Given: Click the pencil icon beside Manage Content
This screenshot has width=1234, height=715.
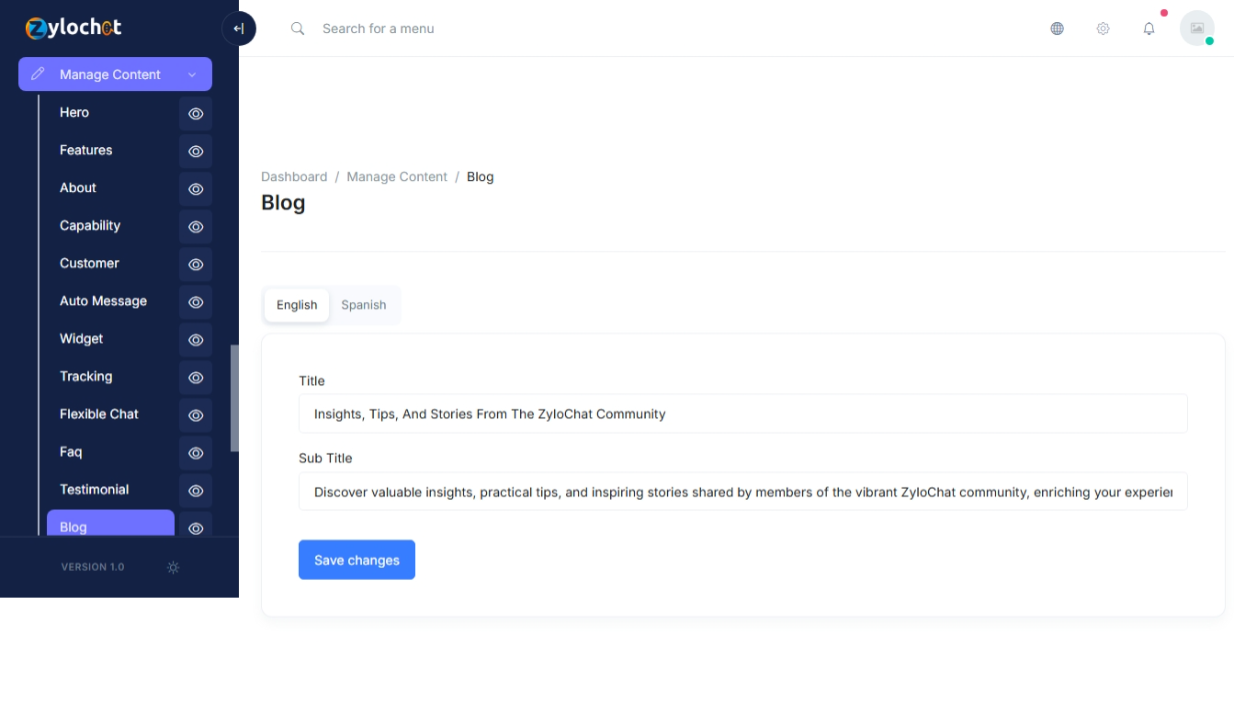Looking at the screenshot, I should (38, 74).
